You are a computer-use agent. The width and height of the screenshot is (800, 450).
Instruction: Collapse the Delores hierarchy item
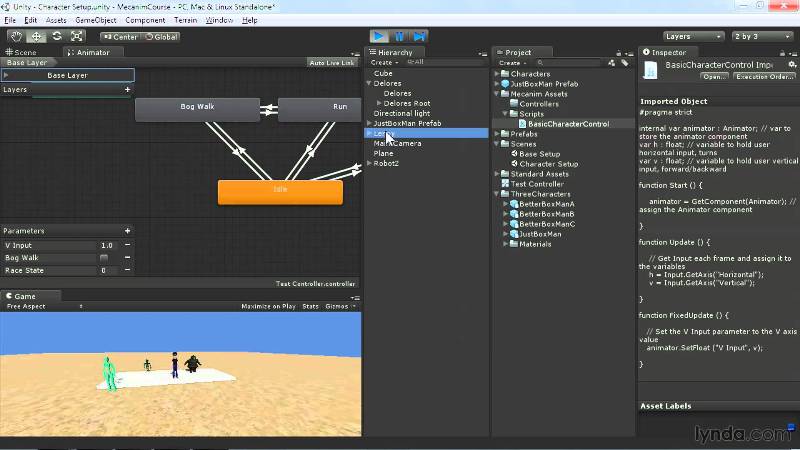(369, 83)
